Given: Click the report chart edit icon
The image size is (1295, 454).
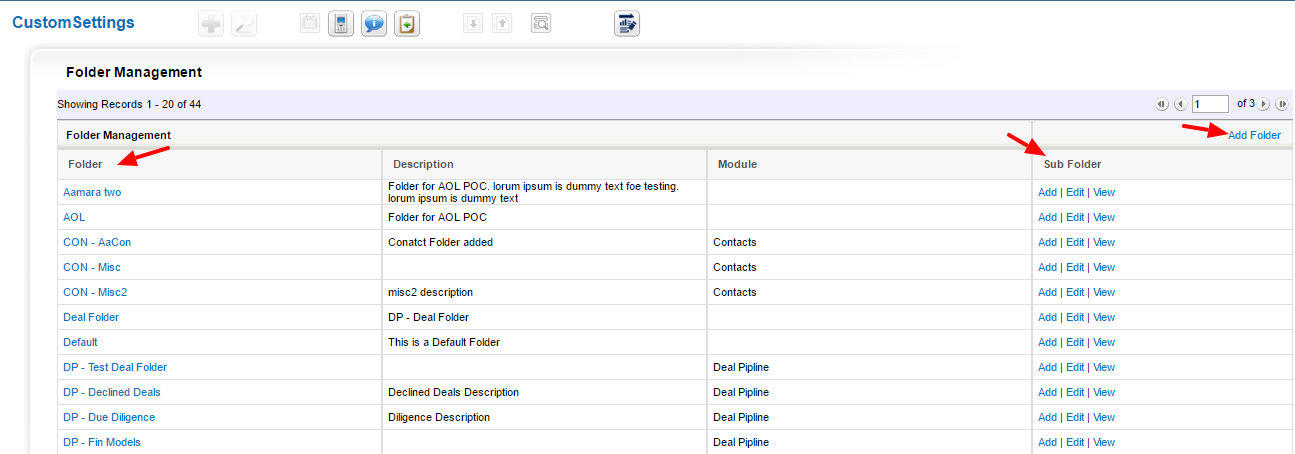Looking at the screenshot, I should click(627, 24).
